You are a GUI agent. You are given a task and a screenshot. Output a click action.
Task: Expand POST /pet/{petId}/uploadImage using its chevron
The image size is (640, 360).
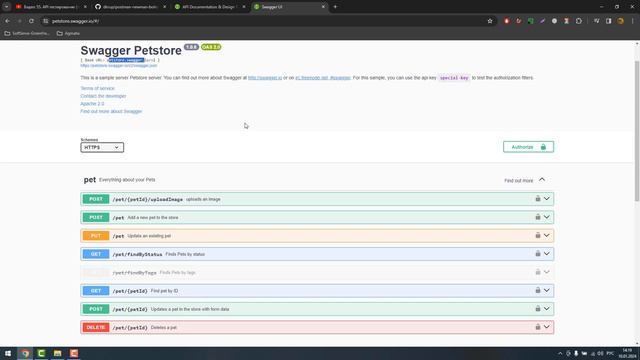click(x=547, y=199)
